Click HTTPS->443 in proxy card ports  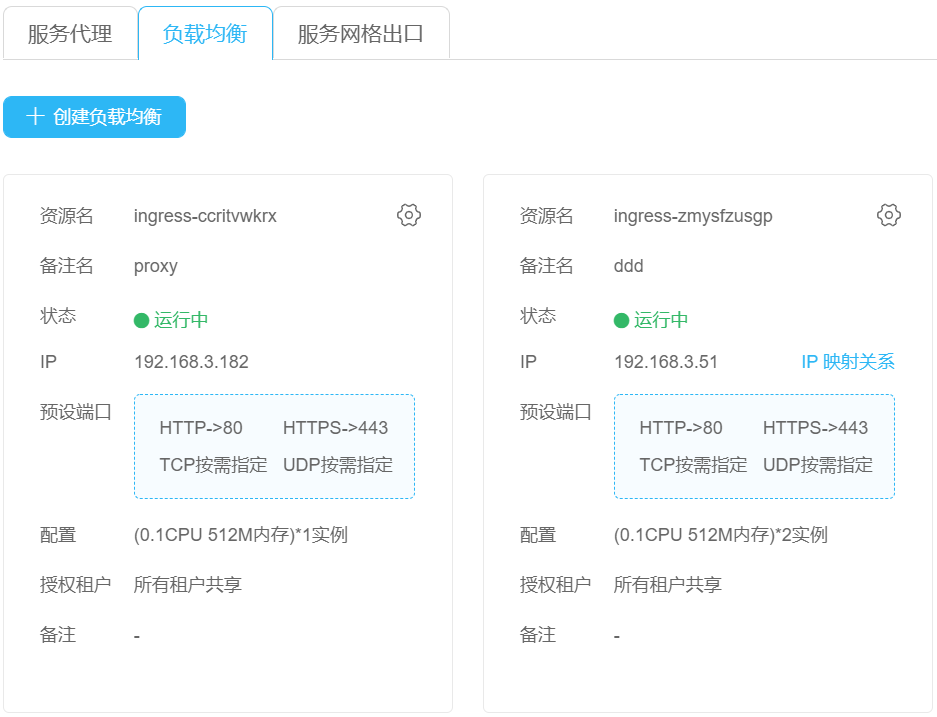335,428
